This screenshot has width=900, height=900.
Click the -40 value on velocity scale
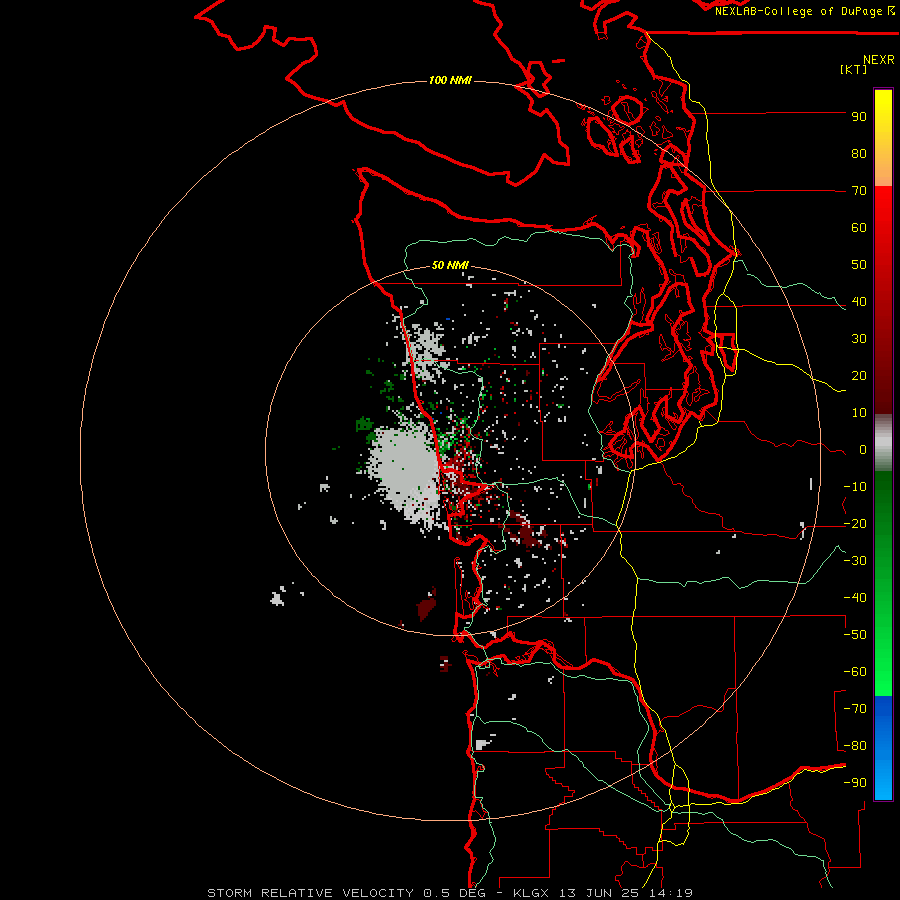[855, 598]
